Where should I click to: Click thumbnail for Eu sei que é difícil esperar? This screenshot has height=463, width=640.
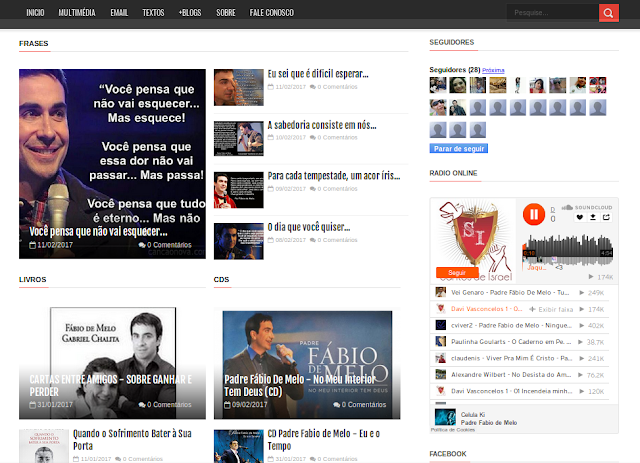point(239,87)
